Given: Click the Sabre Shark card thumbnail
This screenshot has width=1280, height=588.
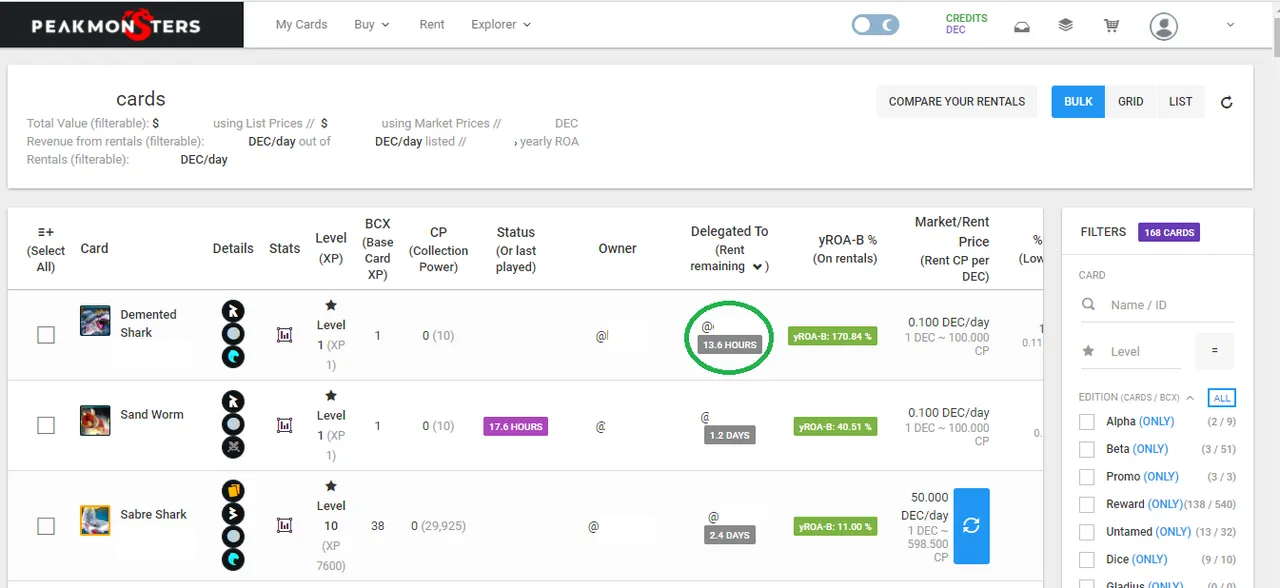Looking at the screenshot, I should point(95,520).
